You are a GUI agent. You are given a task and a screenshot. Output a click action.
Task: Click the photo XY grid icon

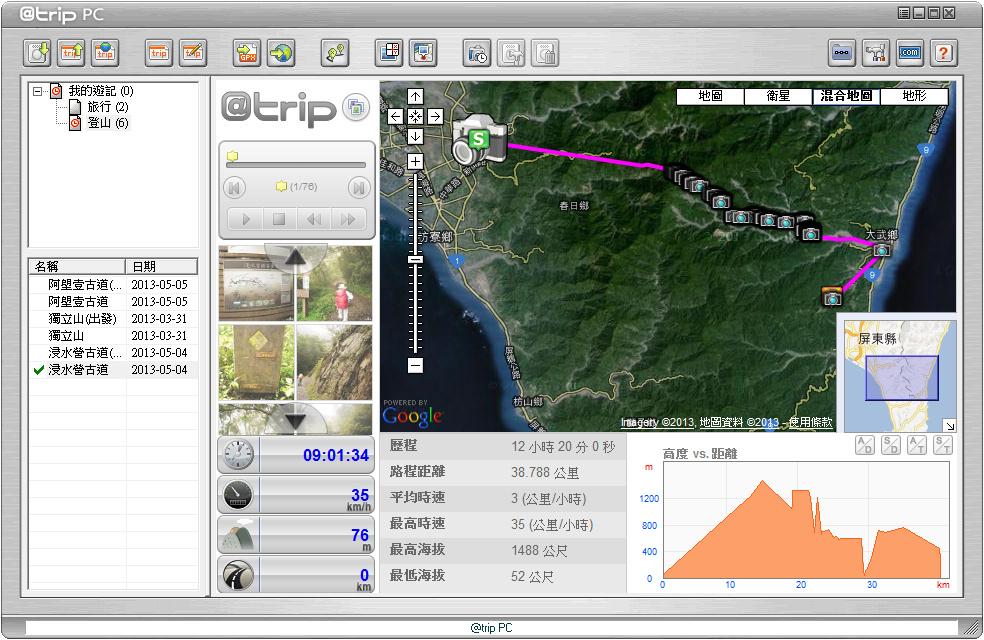389,53
